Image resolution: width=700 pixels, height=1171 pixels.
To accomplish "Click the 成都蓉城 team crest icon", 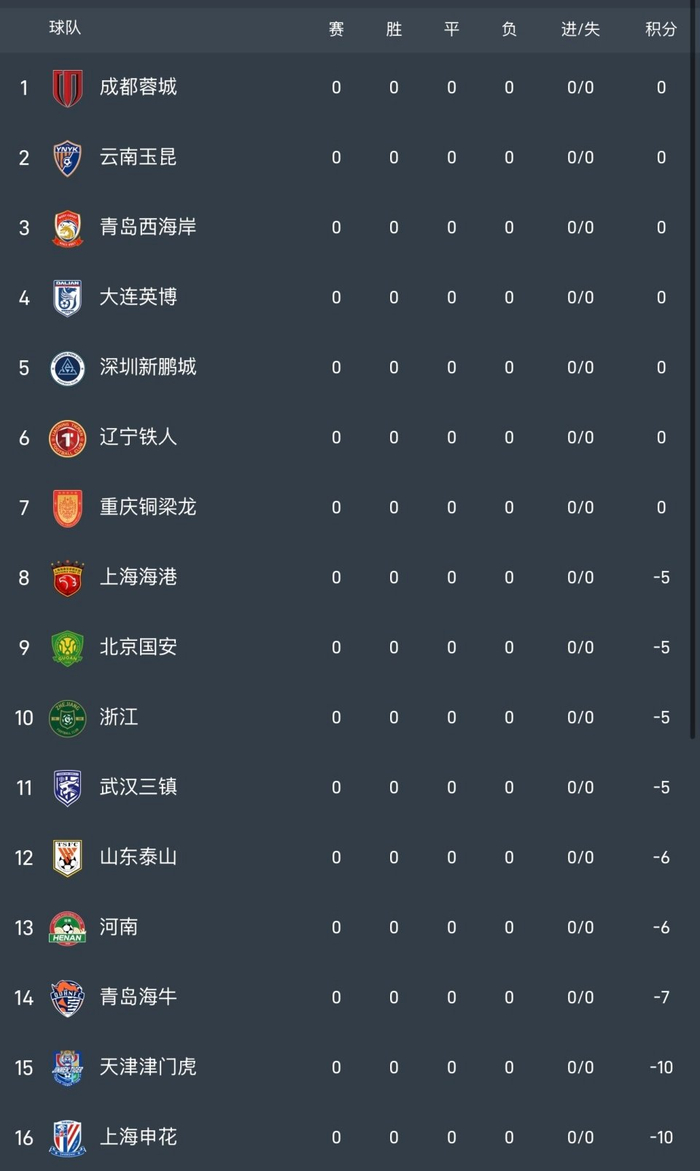I will (67, 87).
